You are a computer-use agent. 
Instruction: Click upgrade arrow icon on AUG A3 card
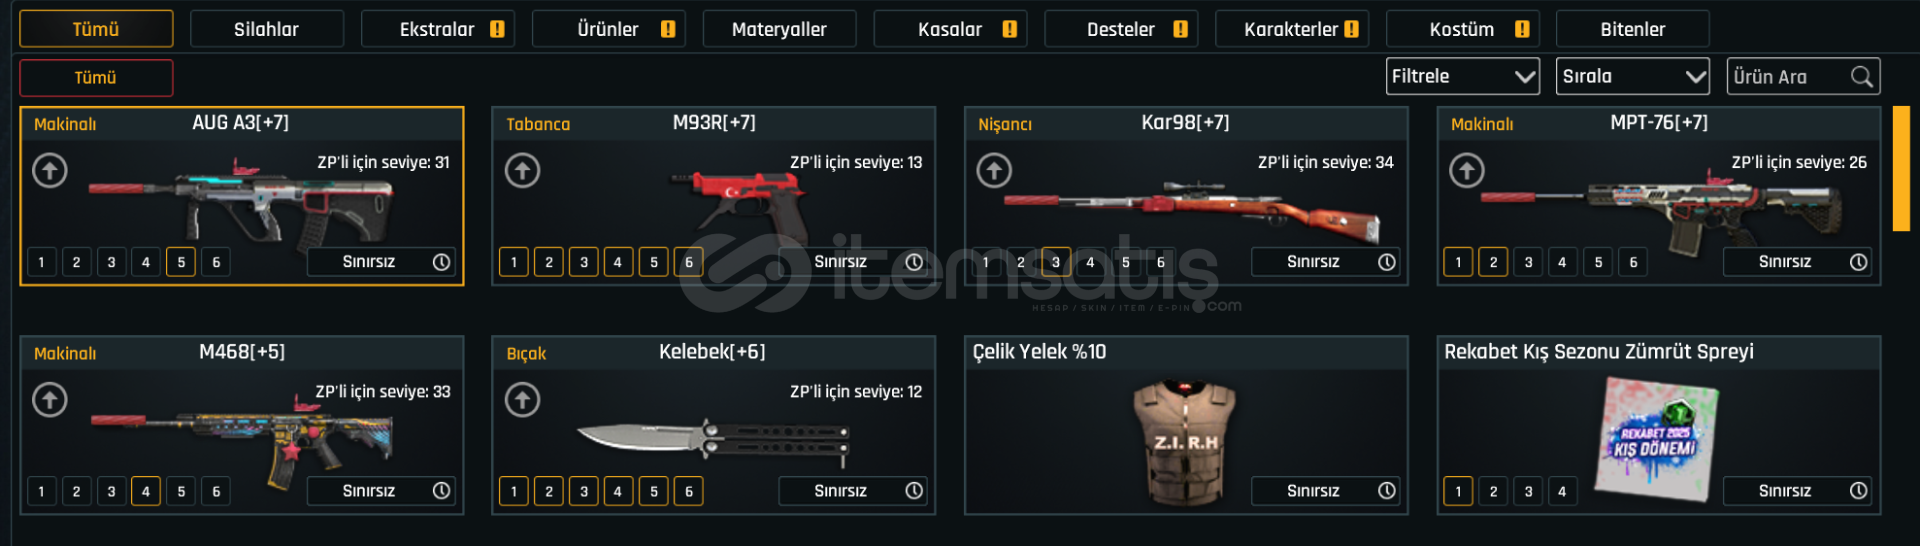(50, 170)
